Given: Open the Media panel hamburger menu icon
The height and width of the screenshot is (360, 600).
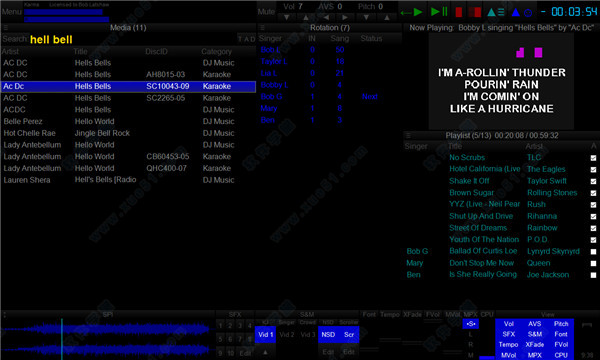Looking at the screenshot, I should coord(5,28).
